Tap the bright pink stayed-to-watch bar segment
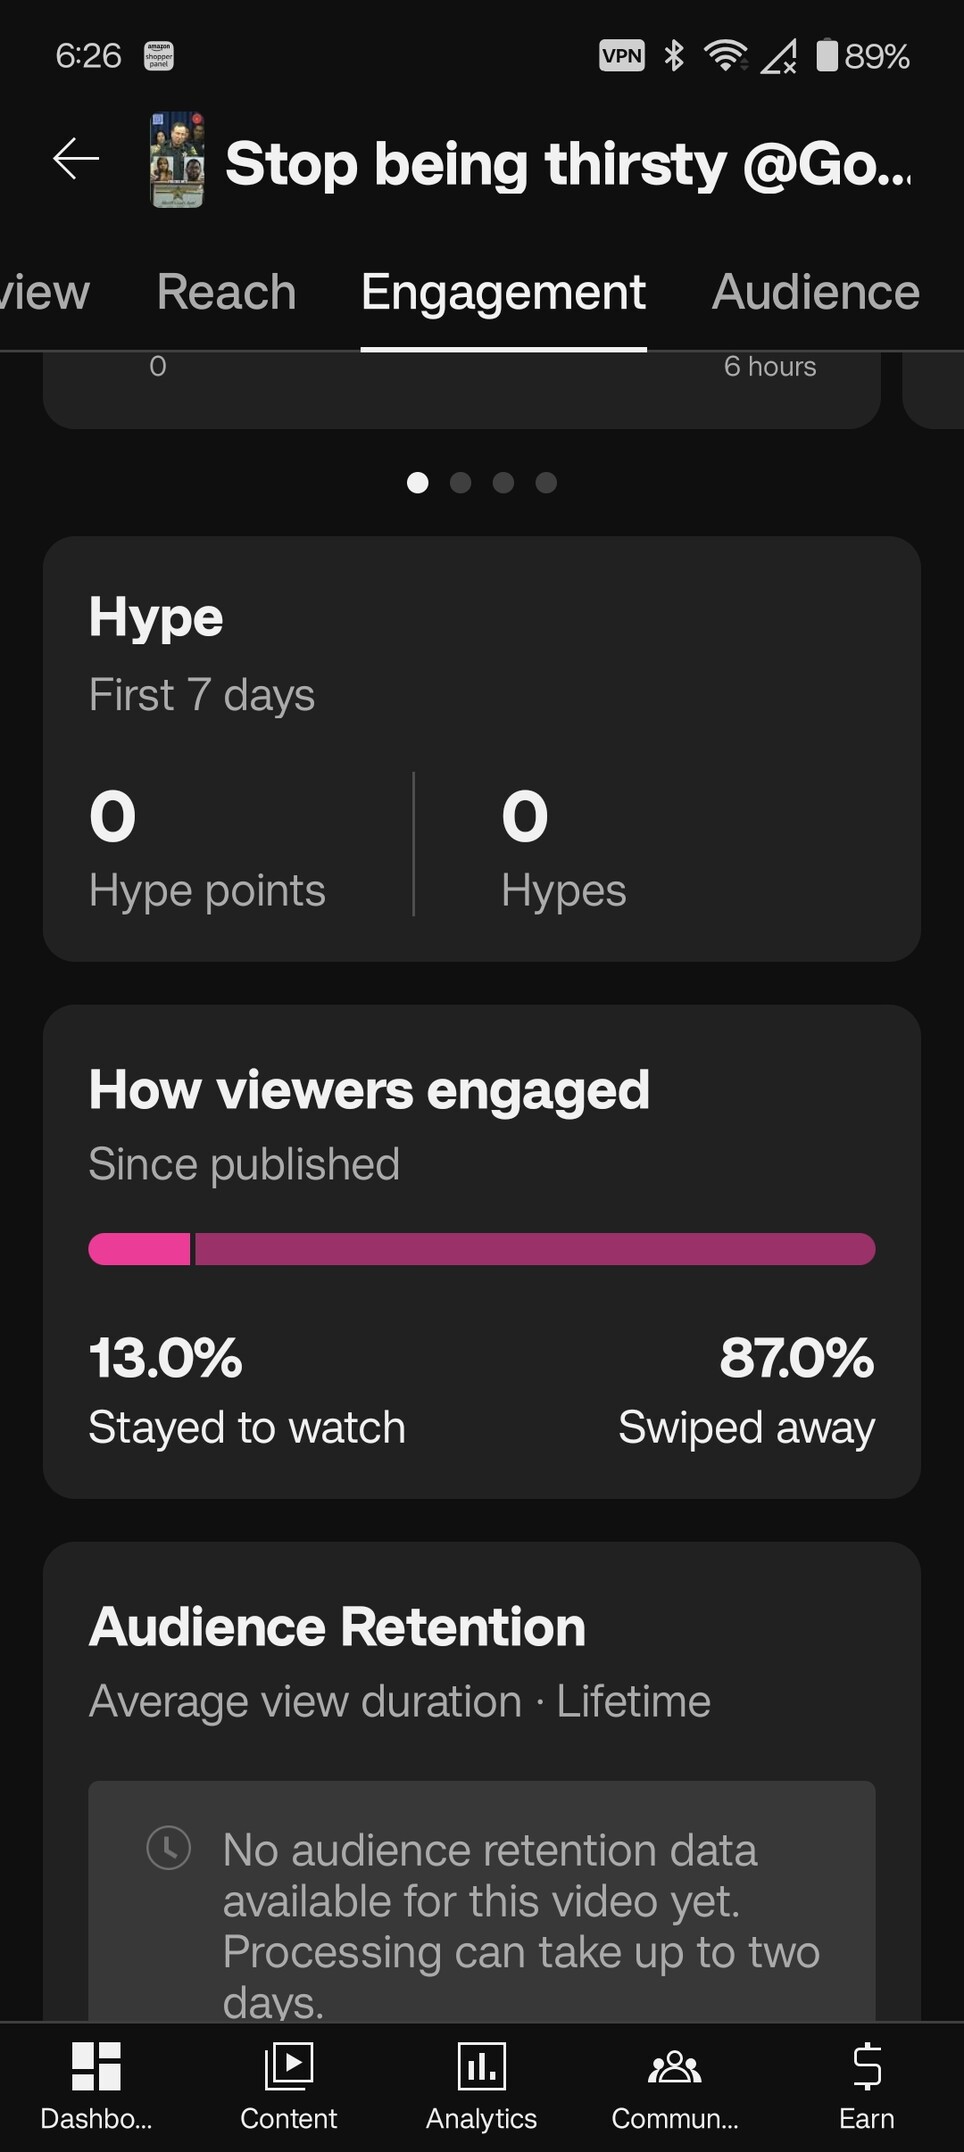The width and height of the screenshot is (964, 2152). 139,1249
